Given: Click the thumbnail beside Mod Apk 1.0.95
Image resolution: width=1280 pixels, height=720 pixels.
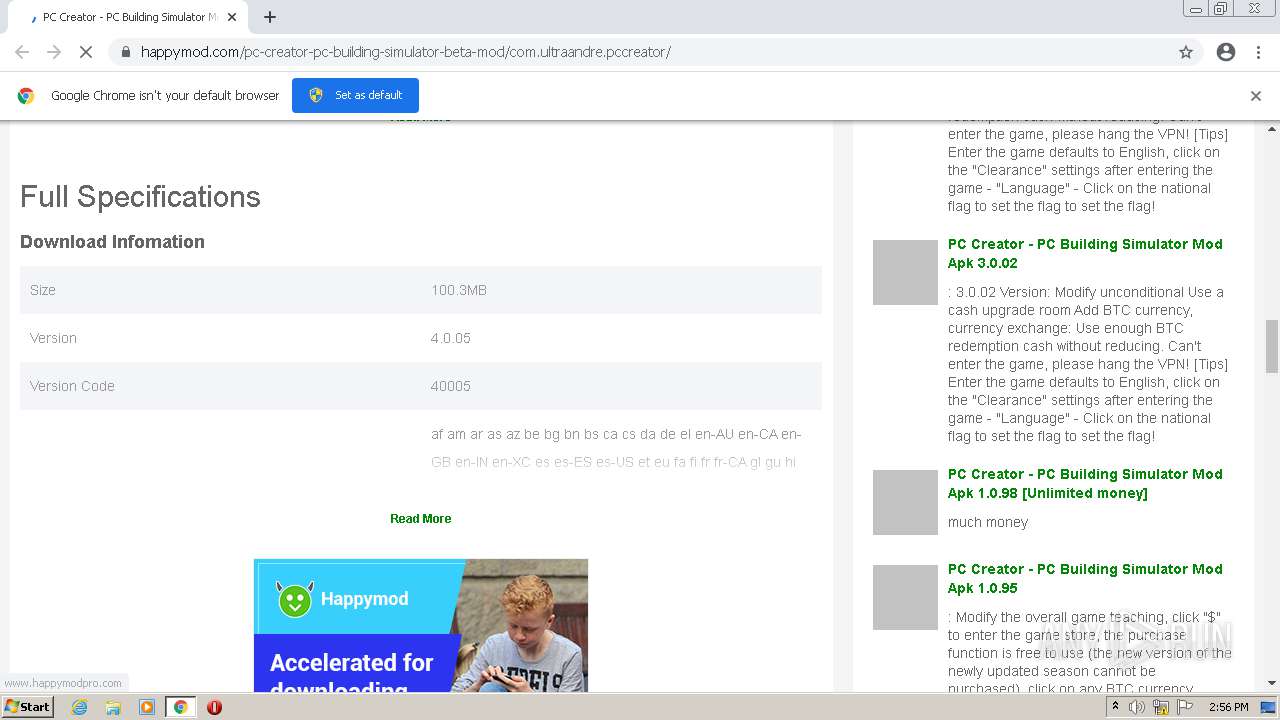Looking at the screenshot, I should [x=905, y=597].
